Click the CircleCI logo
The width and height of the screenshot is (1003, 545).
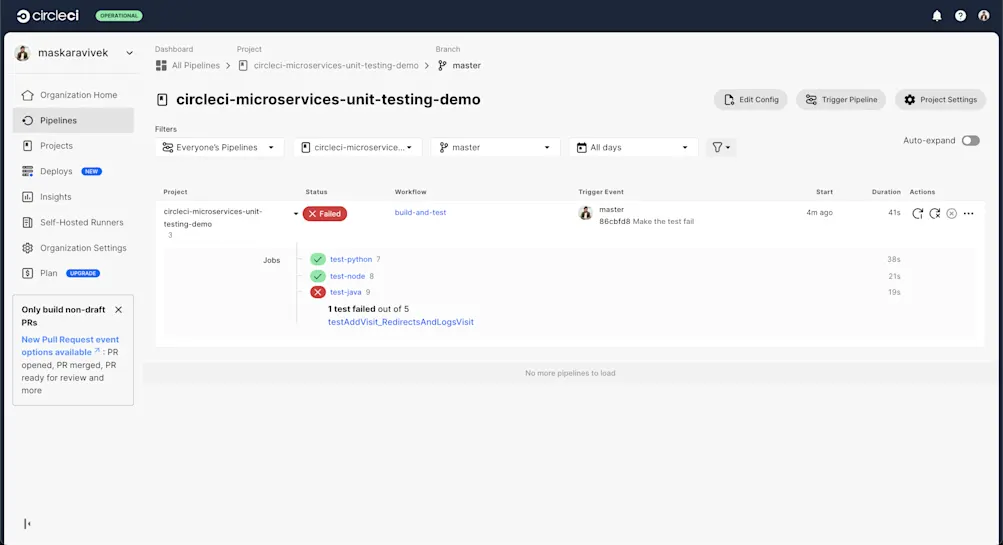tap(48, 16)
